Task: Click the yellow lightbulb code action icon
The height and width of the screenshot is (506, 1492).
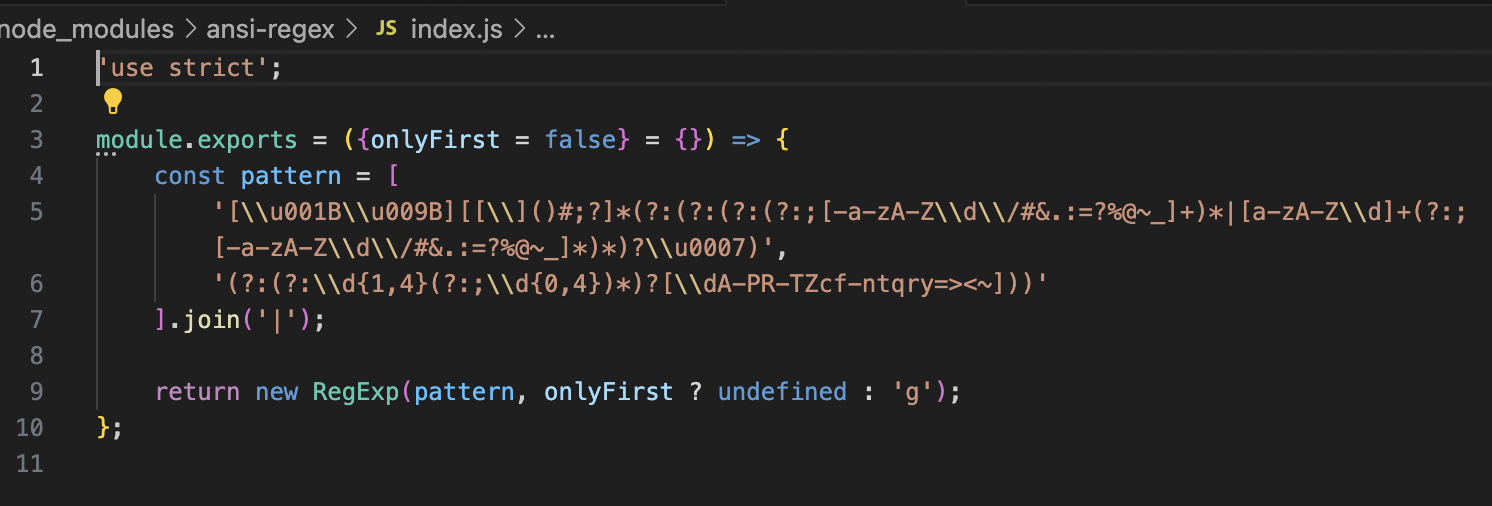Action: [112, 101]
